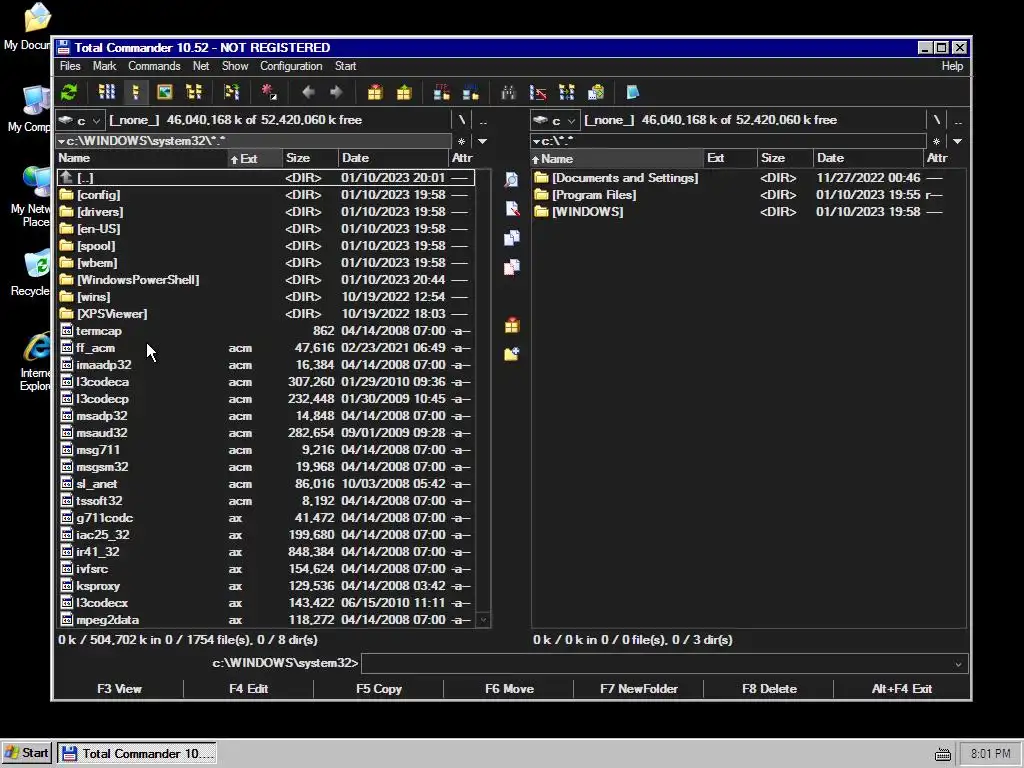Open the left panel drive c dropdown
Viewport: 1024px width, 768px height.
click(x=80, y=120)
